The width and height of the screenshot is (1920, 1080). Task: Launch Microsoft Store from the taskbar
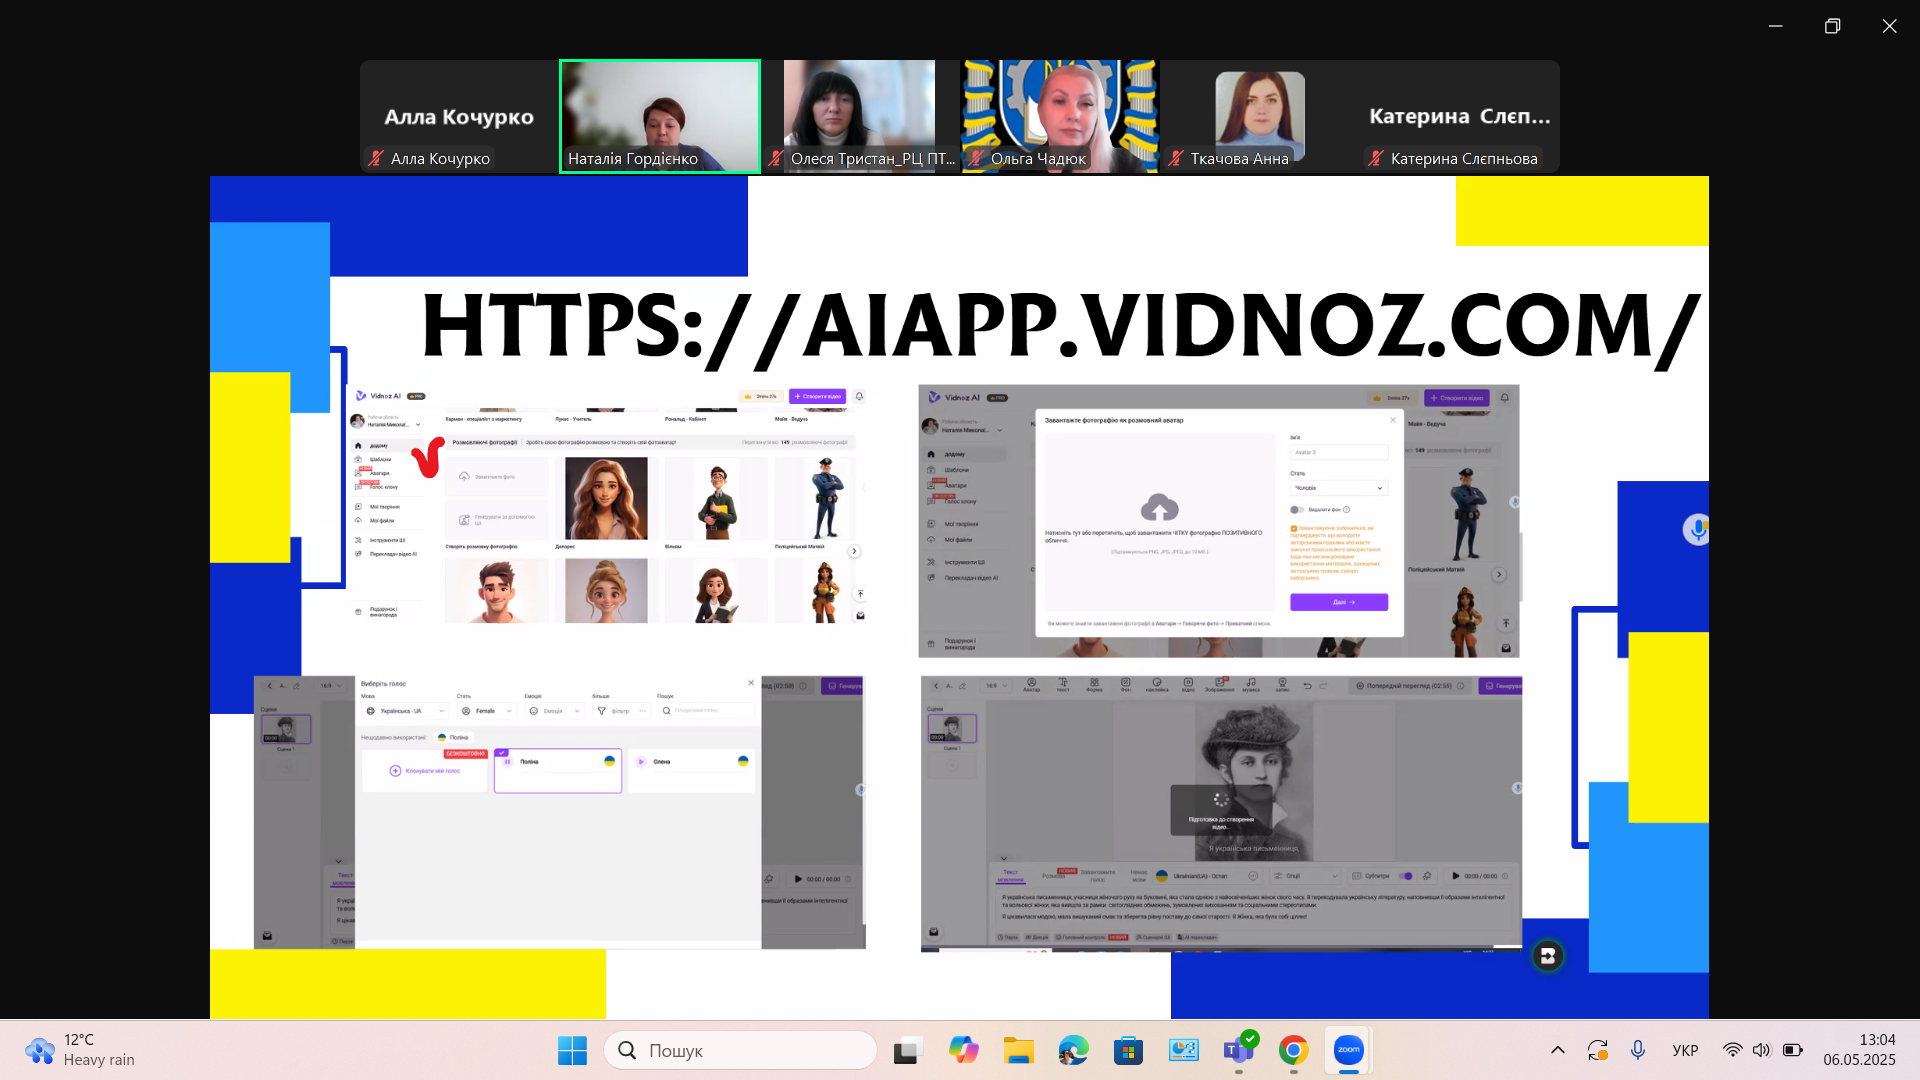[x=1128, y=1050]
